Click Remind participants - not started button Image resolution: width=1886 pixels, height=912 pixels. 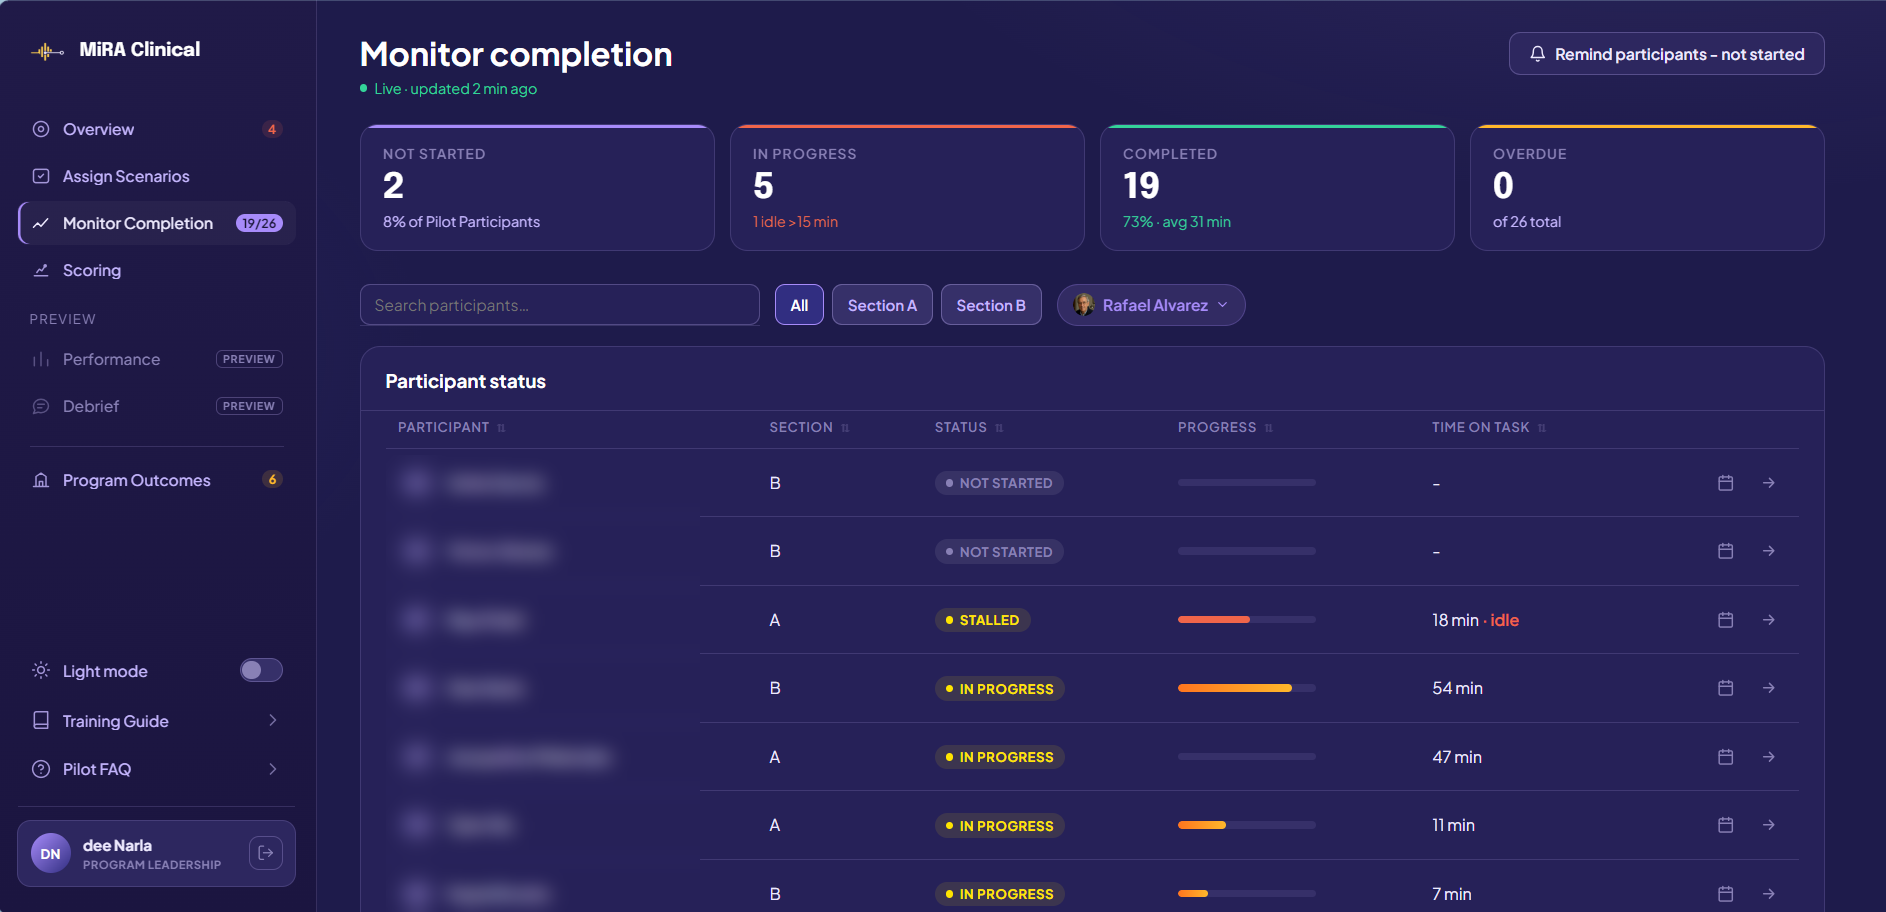point(1666,54)
